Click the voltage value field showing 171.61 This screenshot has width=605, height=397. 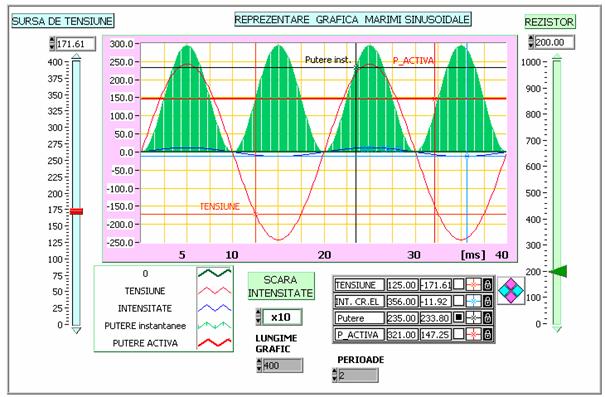(76, 44)
